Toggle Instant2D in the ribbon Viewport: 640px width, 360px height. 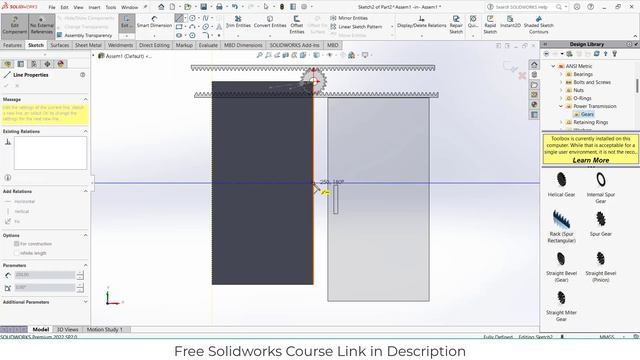(x=510, y=22)
